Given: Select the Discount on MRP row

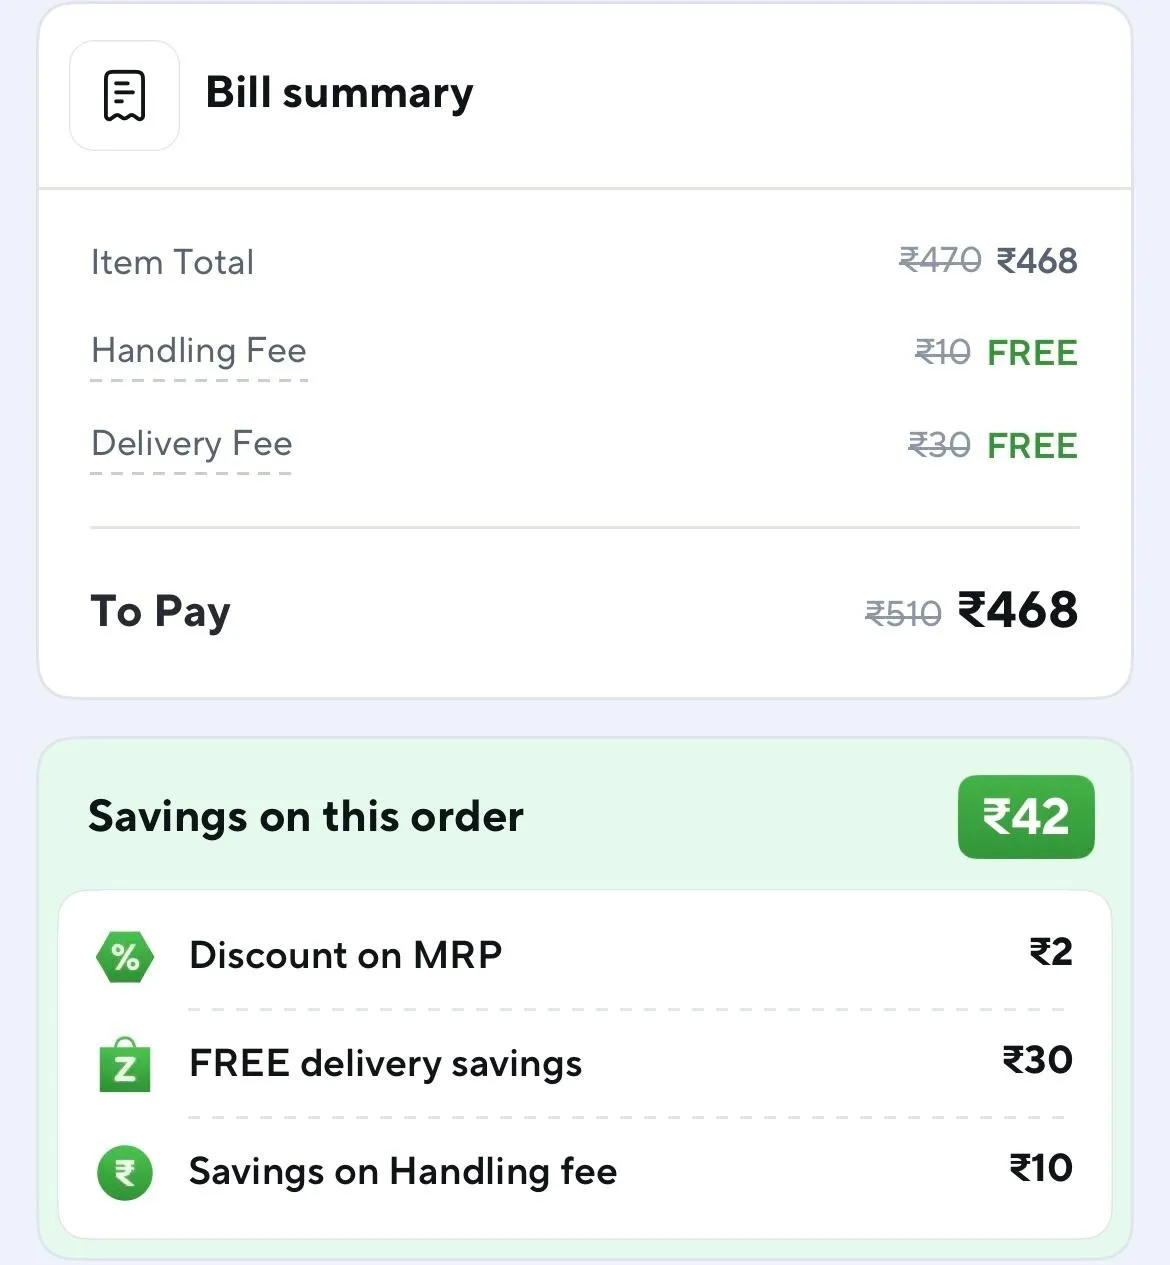Looking at the screenshot, I should click(584, 955).
